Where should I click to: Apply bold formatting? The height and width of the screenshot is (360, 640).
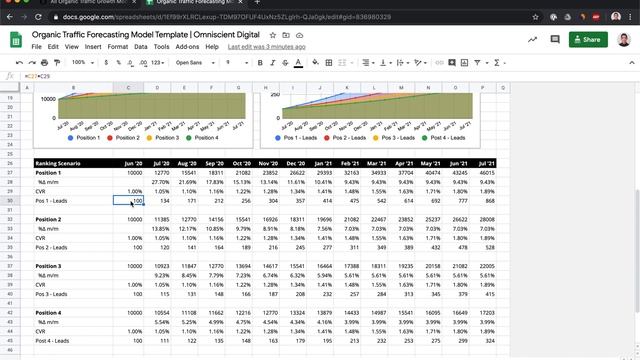point(260,62)
